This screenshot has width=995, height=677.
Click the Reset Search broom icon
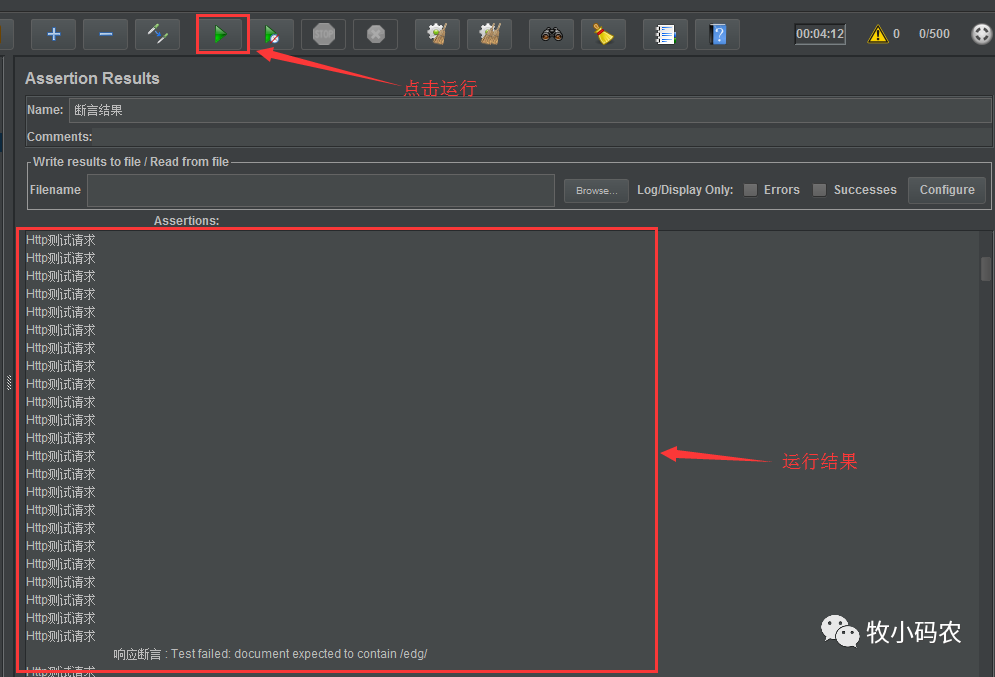pyautogui.click(x=603, y=34)
